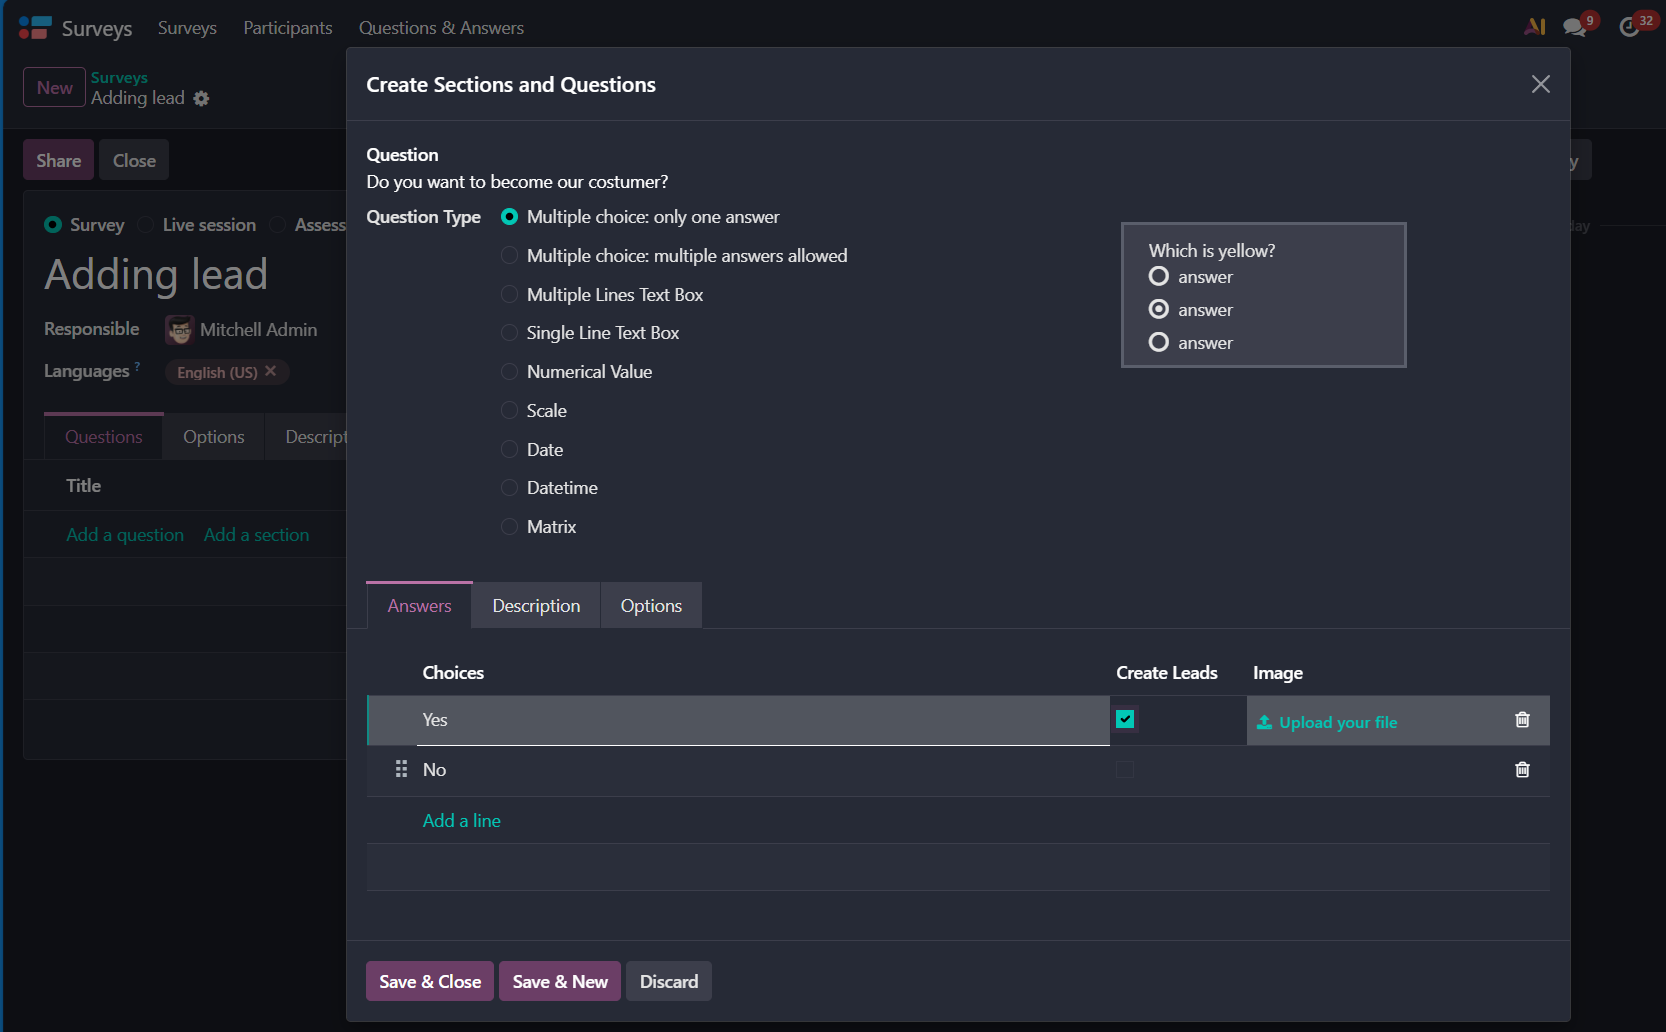Click Add a line link
Viewport: 1666px width, 1032px height.
(461, 821)
